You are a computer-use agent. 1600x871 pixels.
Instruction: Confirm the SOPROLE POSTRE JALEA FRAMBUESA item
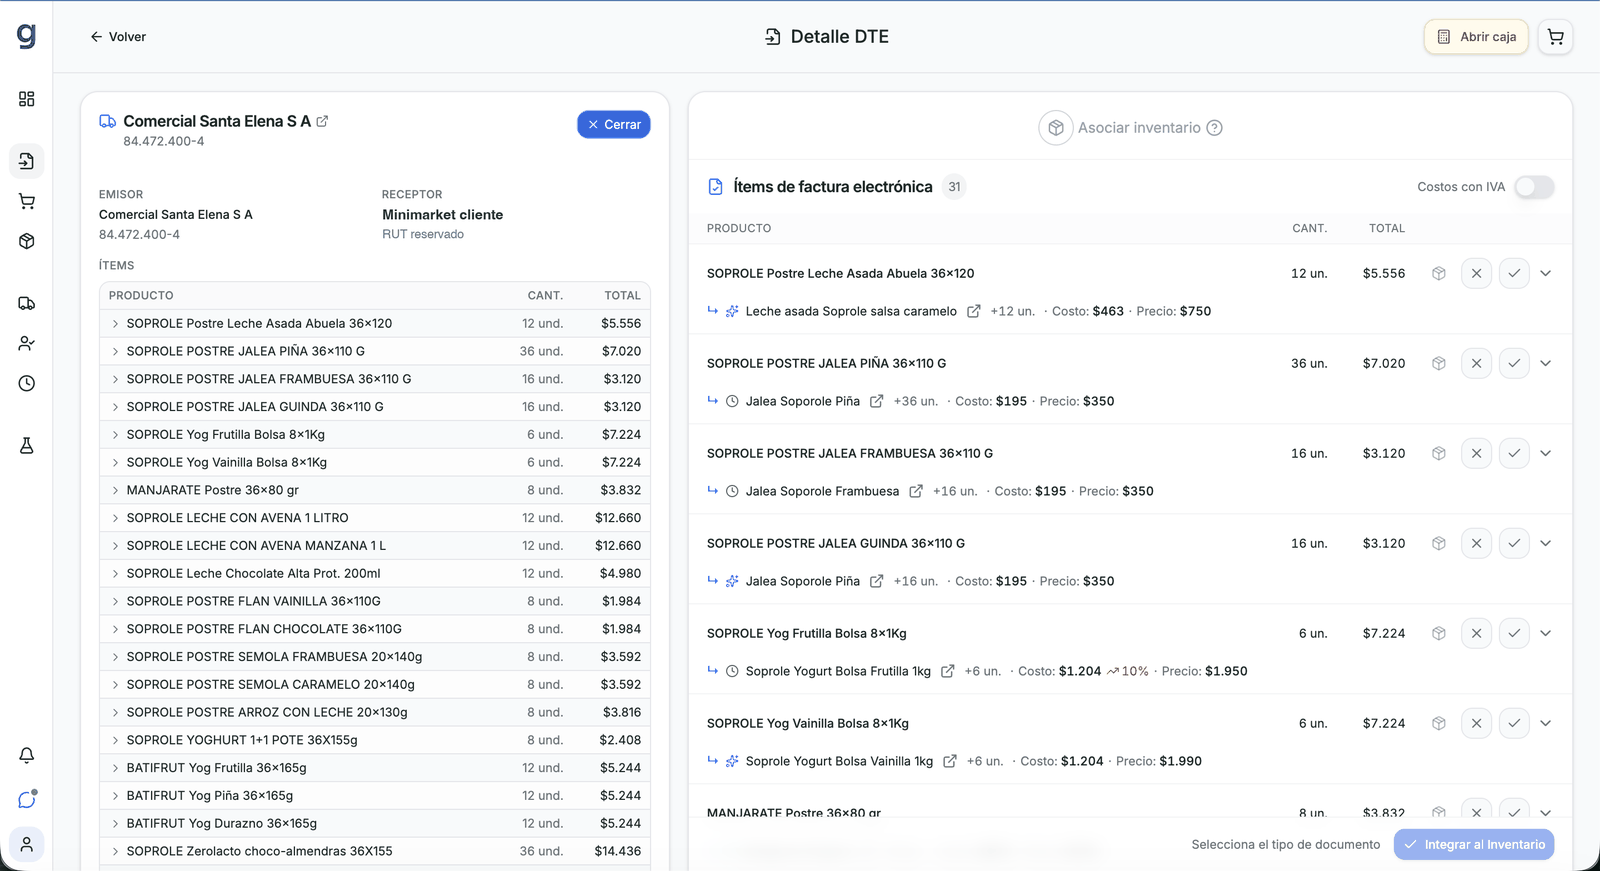(1514, 453)
